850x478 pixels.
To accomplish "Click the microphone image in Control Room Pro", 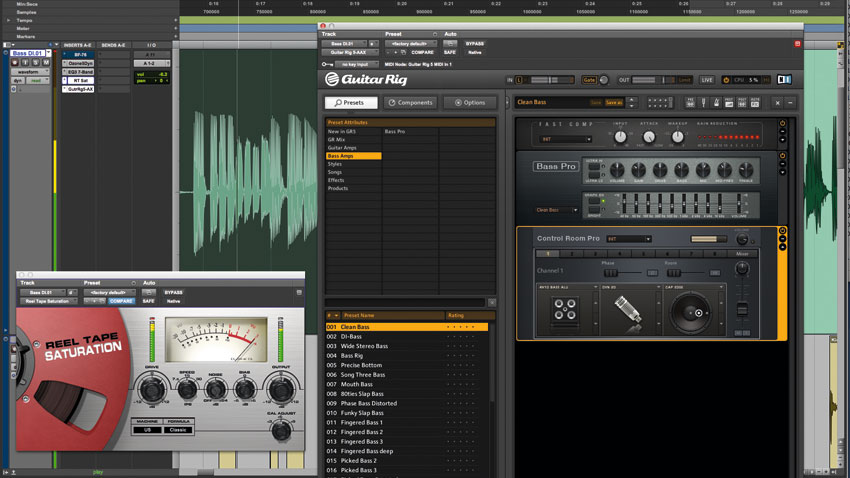I will (x=628, y=312).
